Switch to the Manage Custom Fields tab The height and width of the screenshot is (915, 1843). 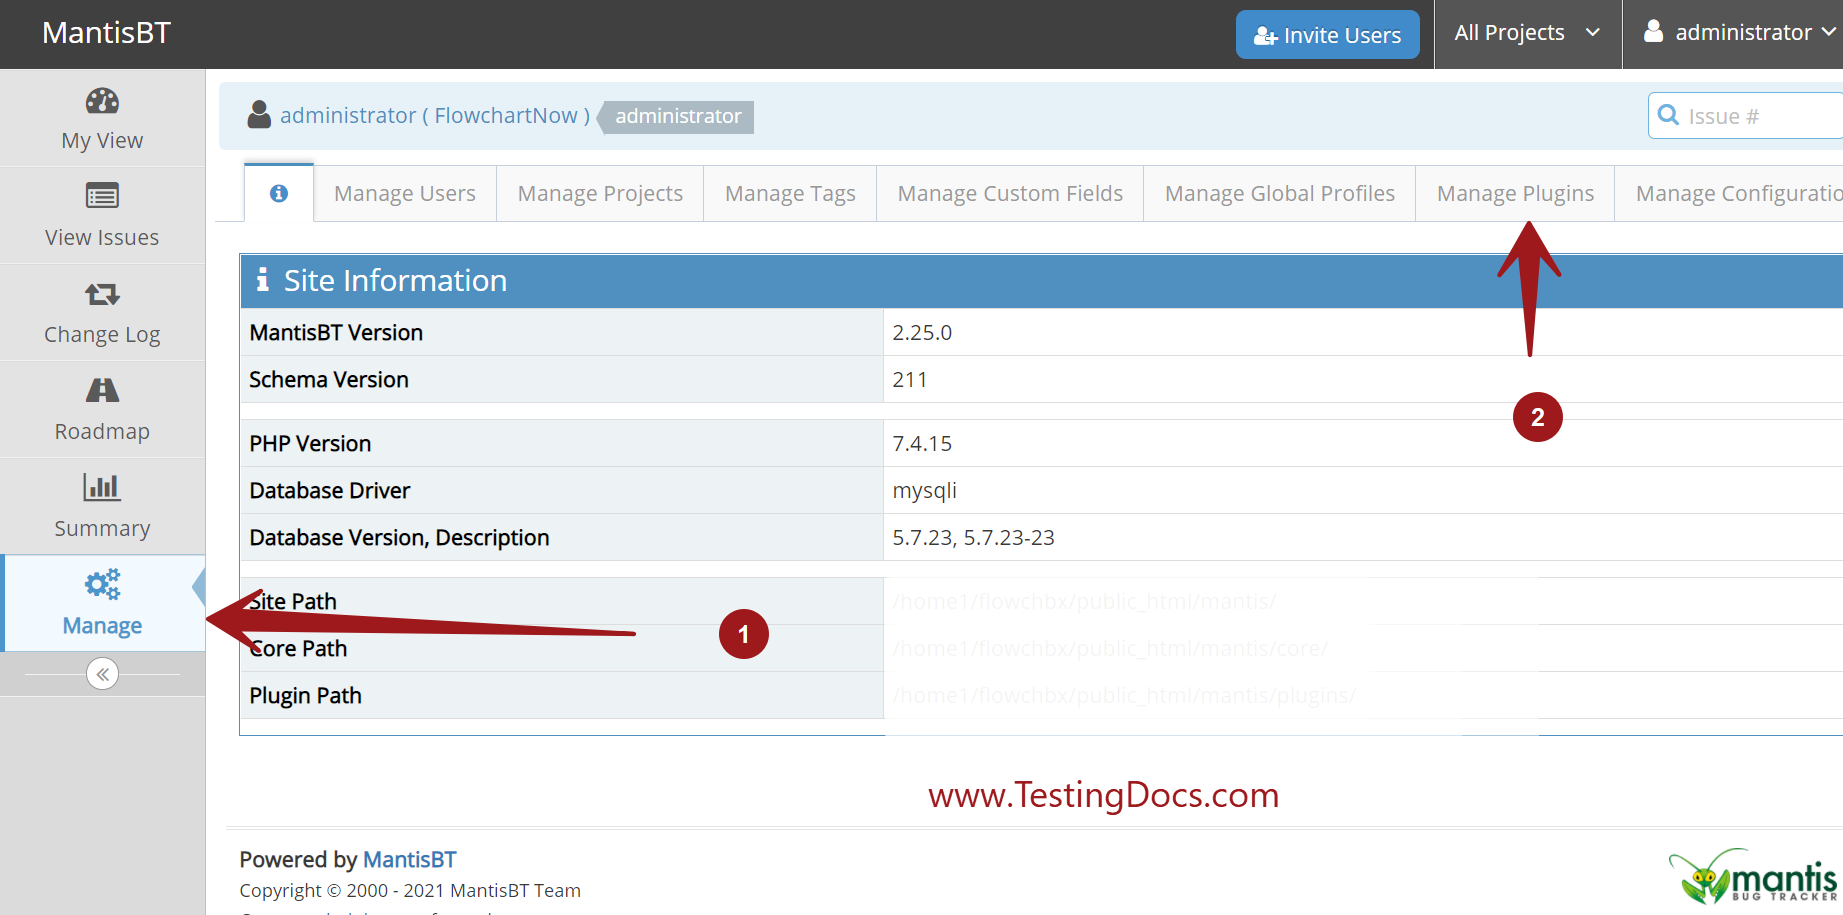click(1010, 194)
